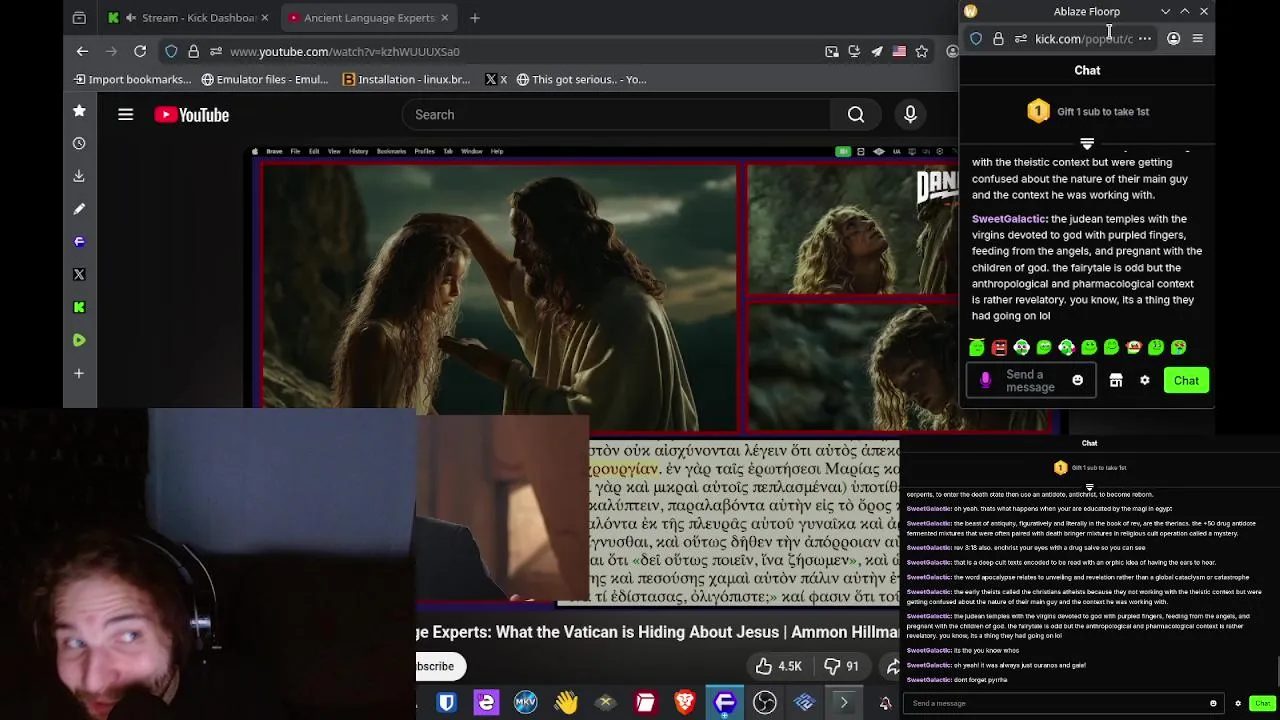Start YouTube voice search with microphone
1280x720 pixels.
click(x=910, y=115)
